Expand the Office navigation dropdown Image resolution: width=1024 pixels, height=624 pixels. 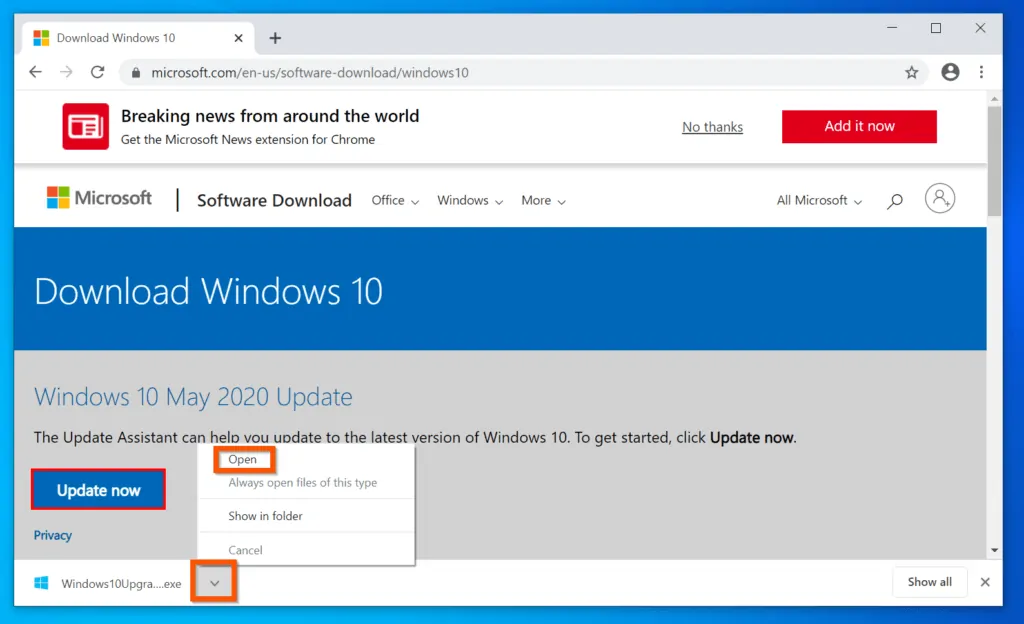[x=395, y=200]
